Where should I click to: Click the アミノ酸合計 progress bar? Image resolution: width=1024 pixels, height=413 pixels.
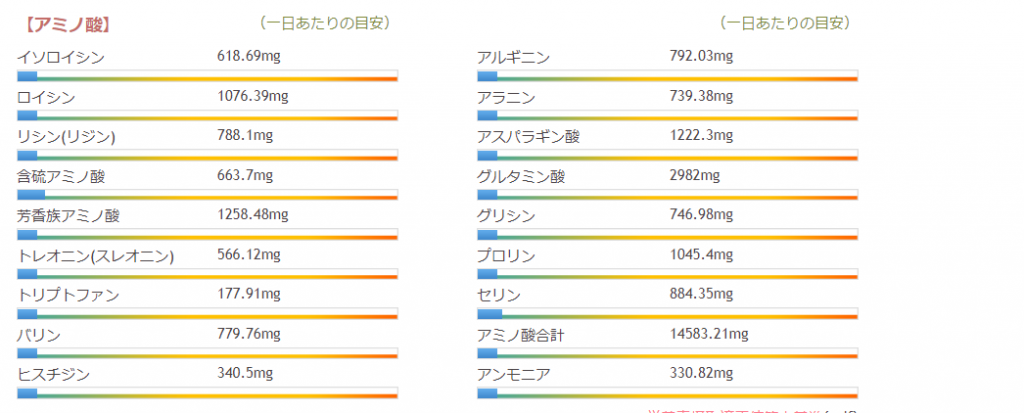click(668, 353)
